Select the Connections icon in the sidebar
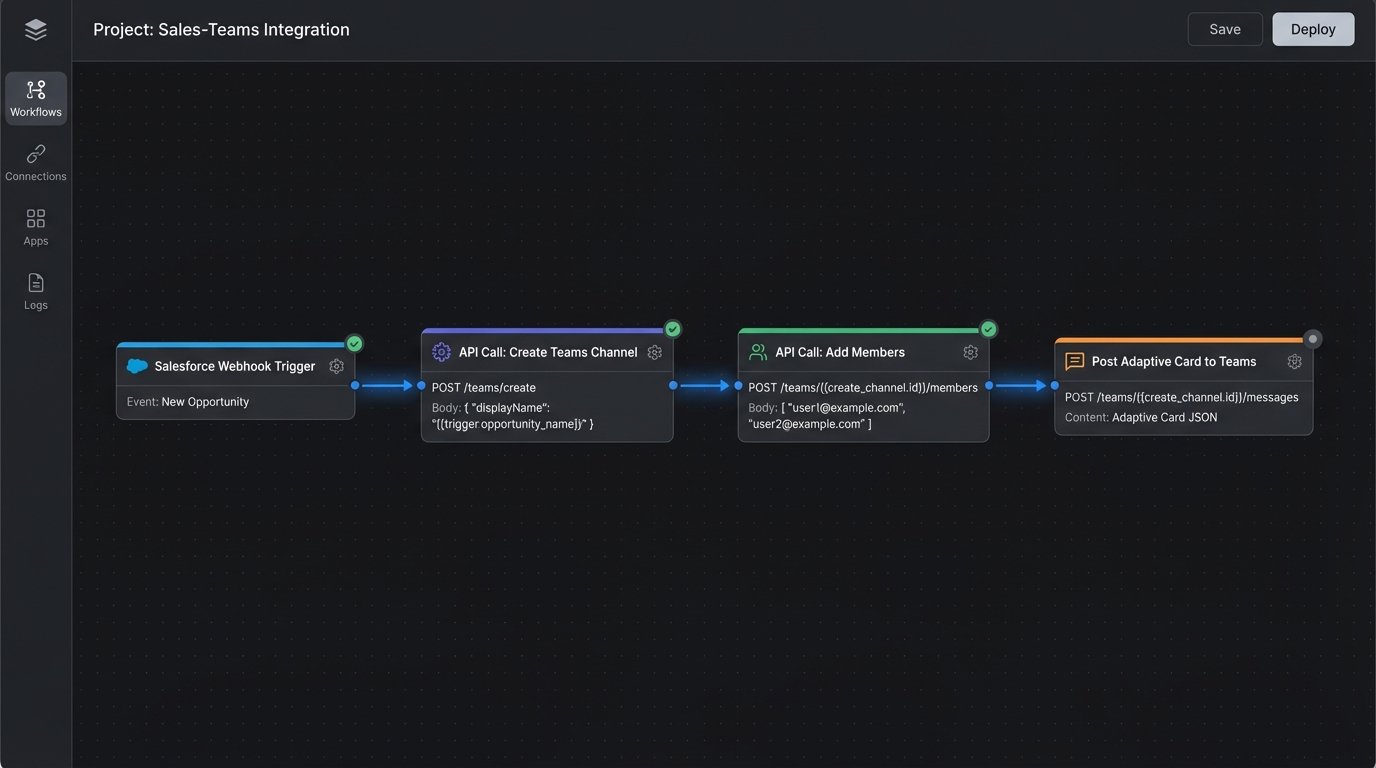1376x768 pixels. (x=35, y=160)
